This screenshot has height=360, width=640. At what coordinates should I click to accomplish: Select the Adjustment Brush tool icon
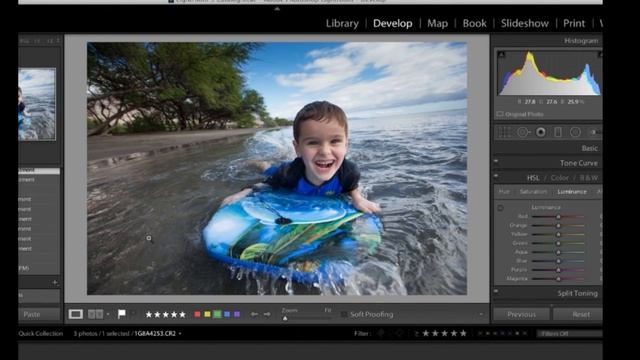595,132
